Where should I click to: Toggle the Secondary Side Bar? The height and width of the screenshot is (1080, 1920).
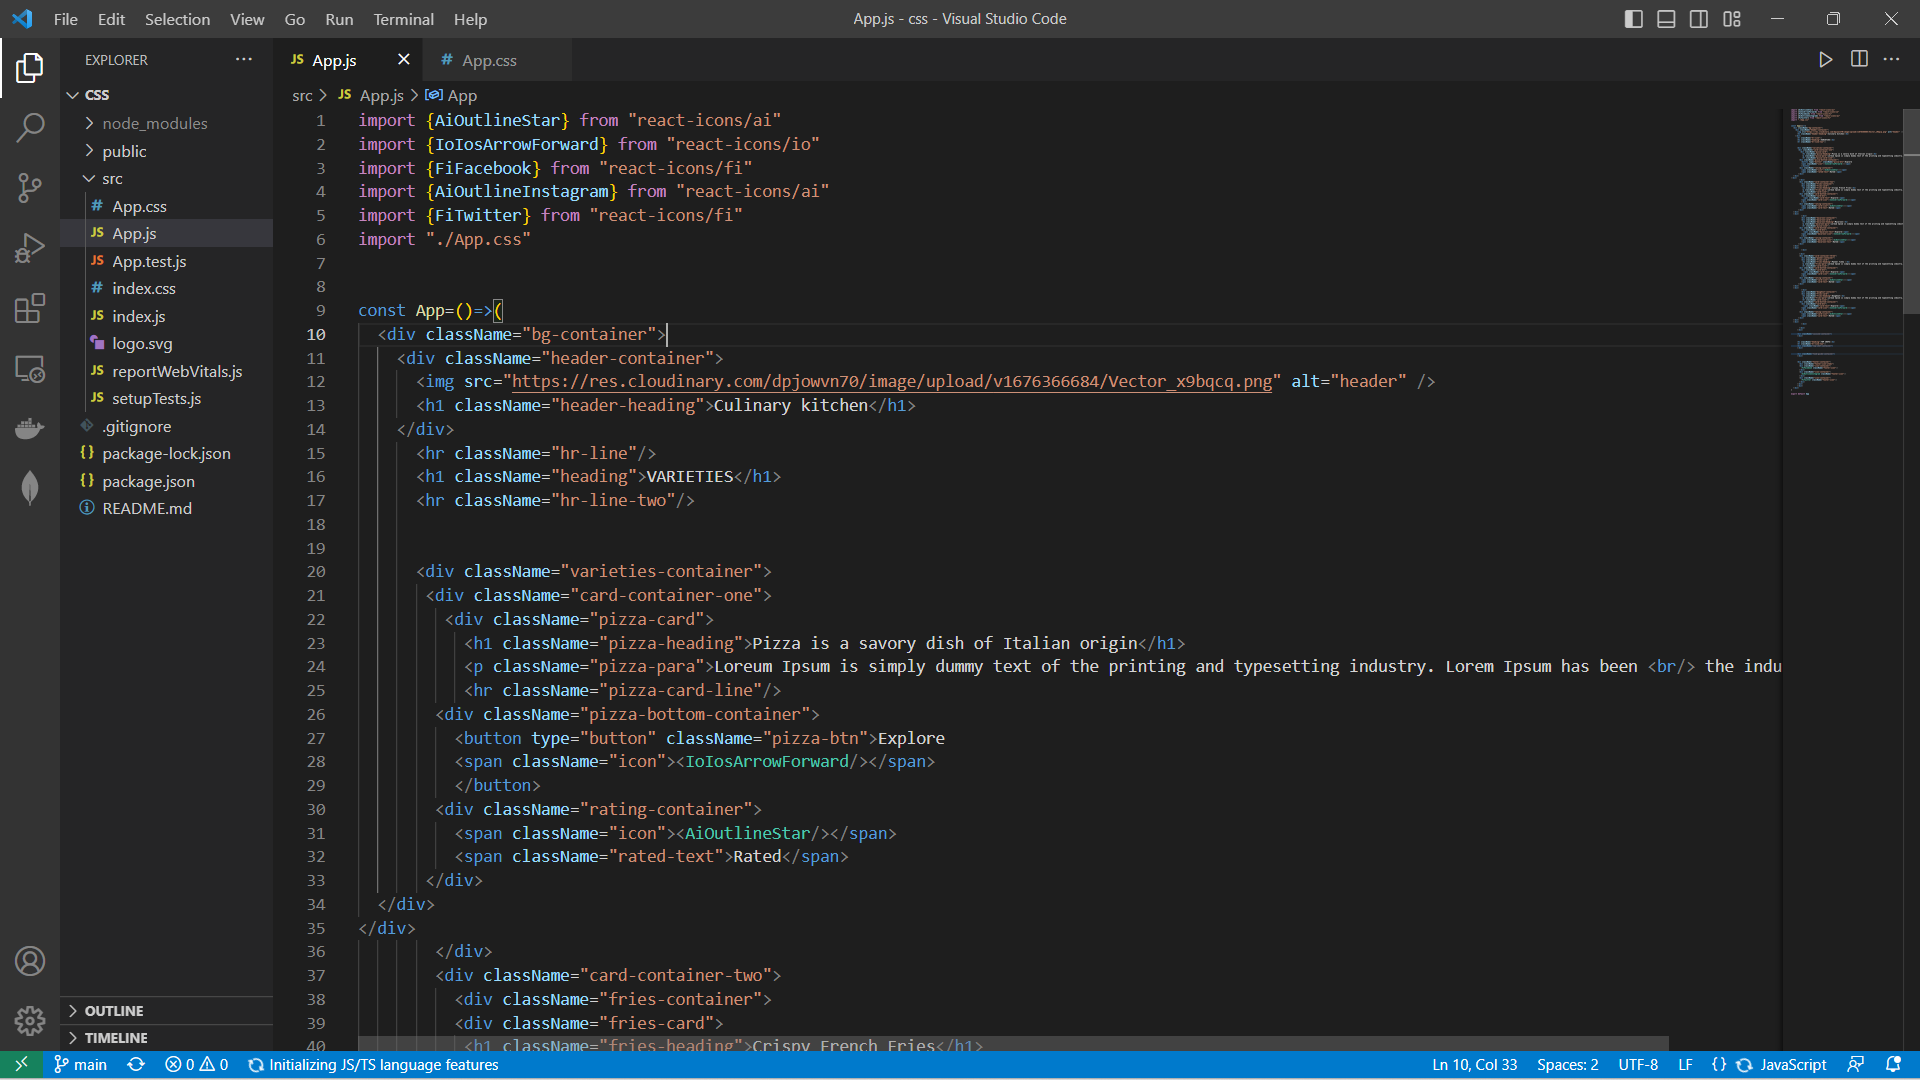click(1698, 18)
